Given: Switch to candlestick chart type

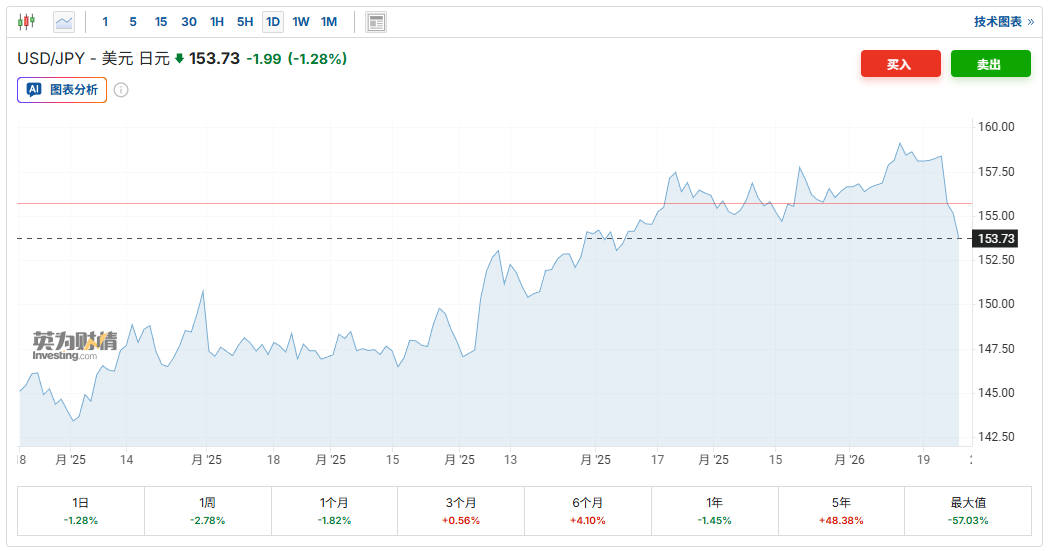Looking at the screenshot, I should click(26, 21).
